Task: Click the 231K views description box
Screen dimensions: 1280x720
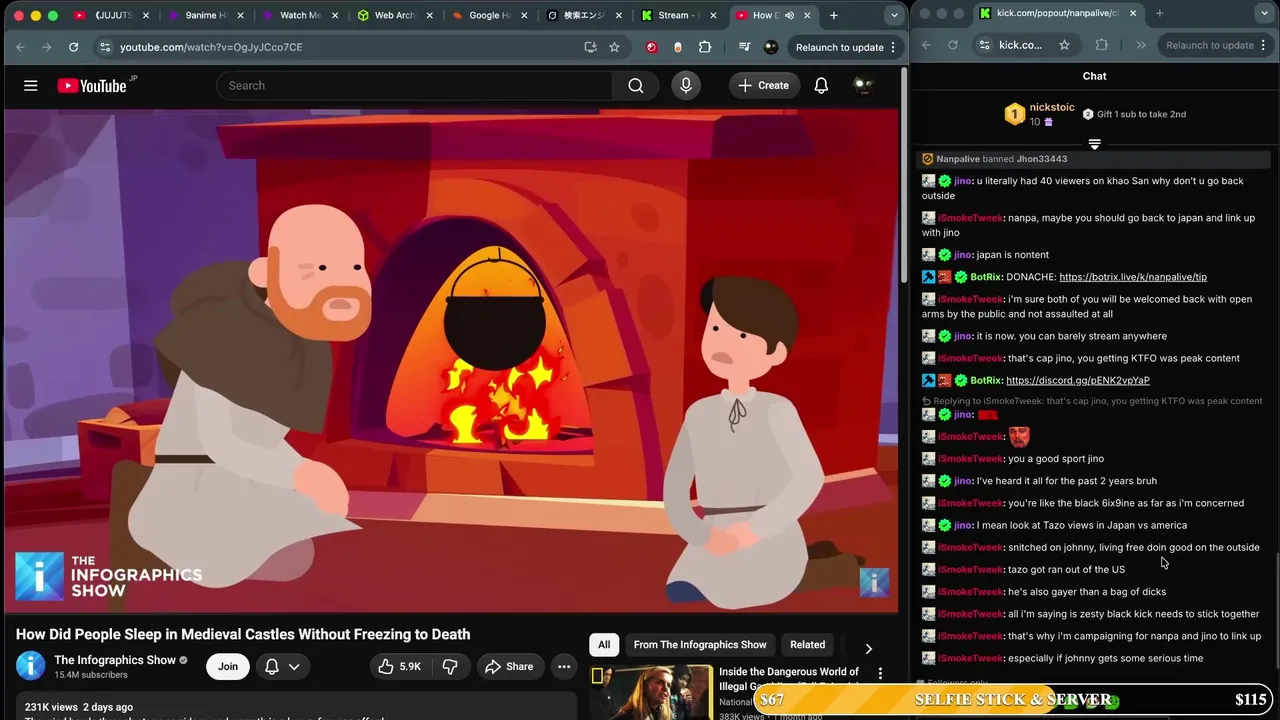Action: coord(296,706)
